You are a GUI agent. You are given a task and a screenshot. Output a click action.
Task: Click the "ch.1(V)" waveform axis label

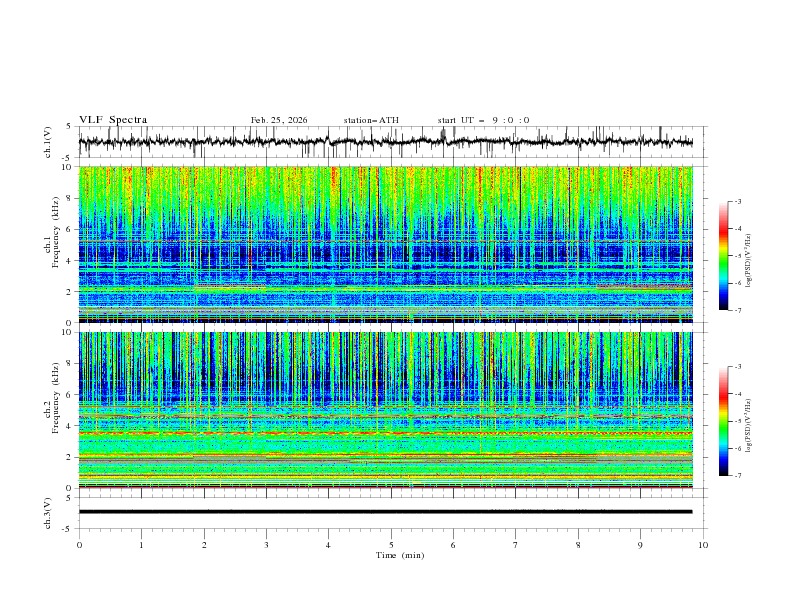[48, 142]
